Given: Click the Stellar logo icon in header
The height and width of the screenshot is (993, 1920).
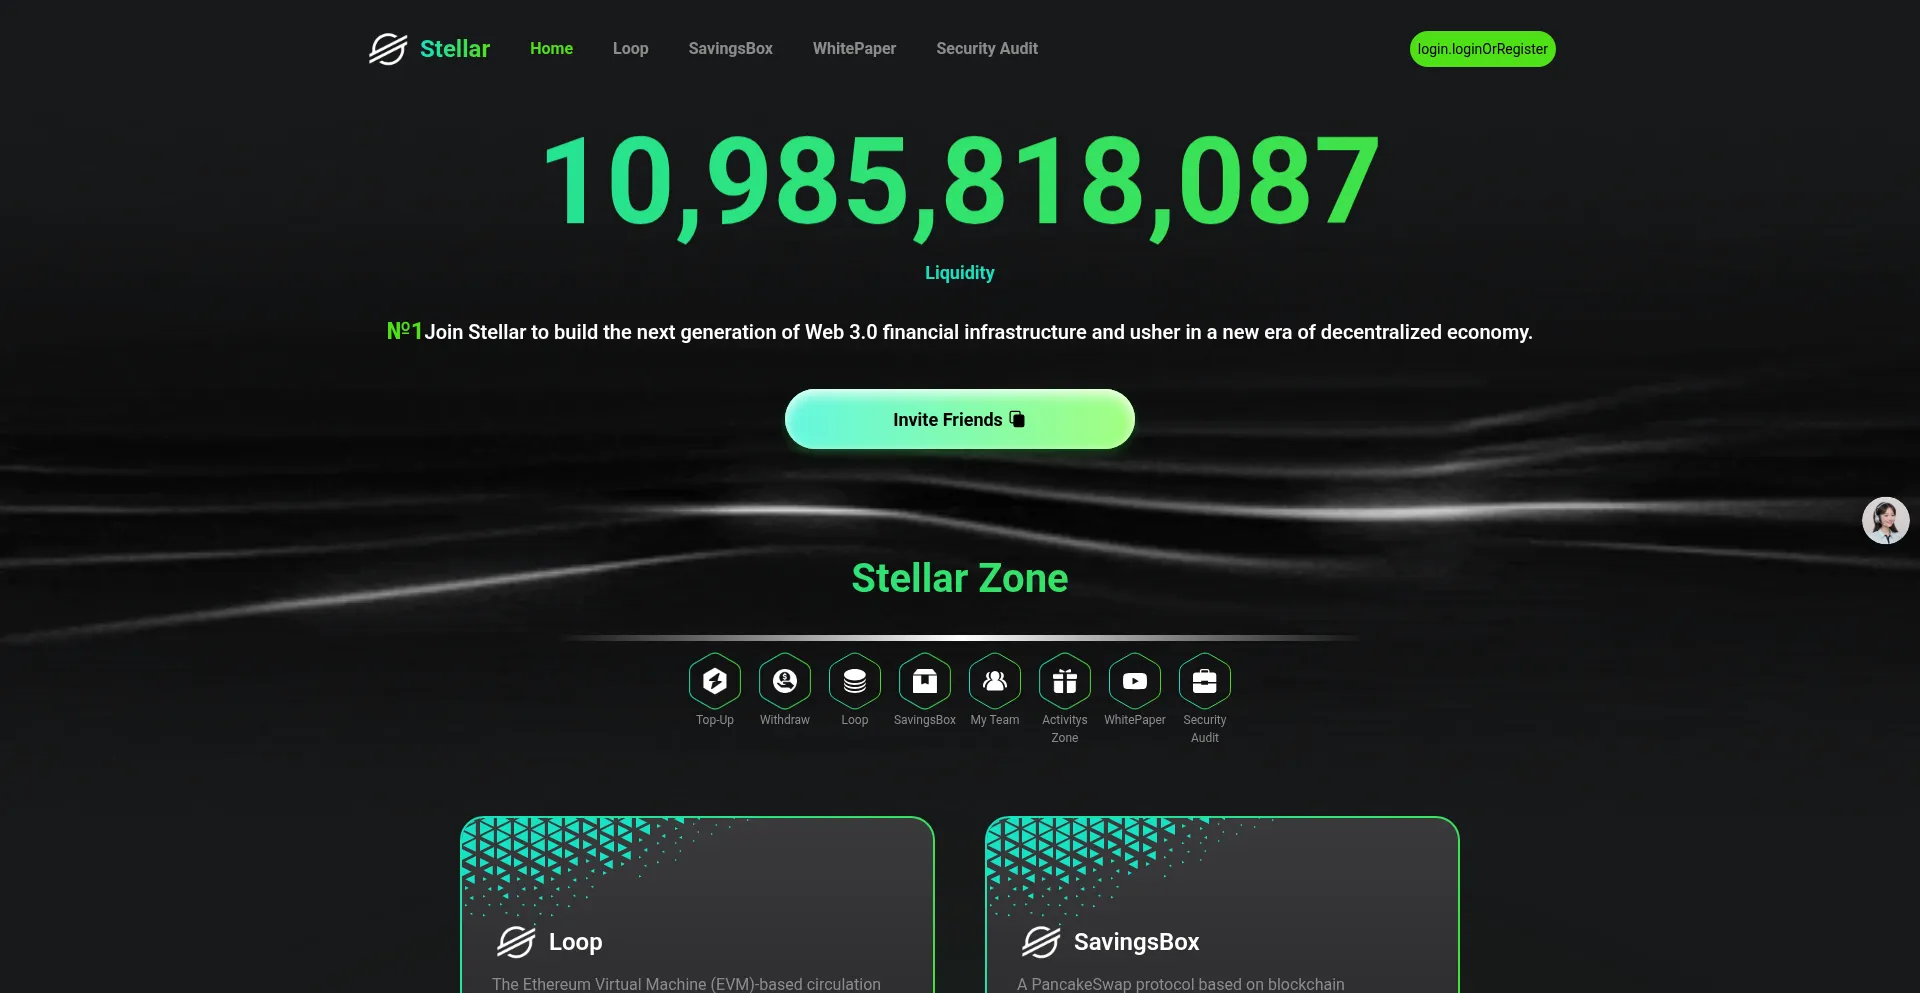Looking at the screenshot, I should [x=388, y=49].
